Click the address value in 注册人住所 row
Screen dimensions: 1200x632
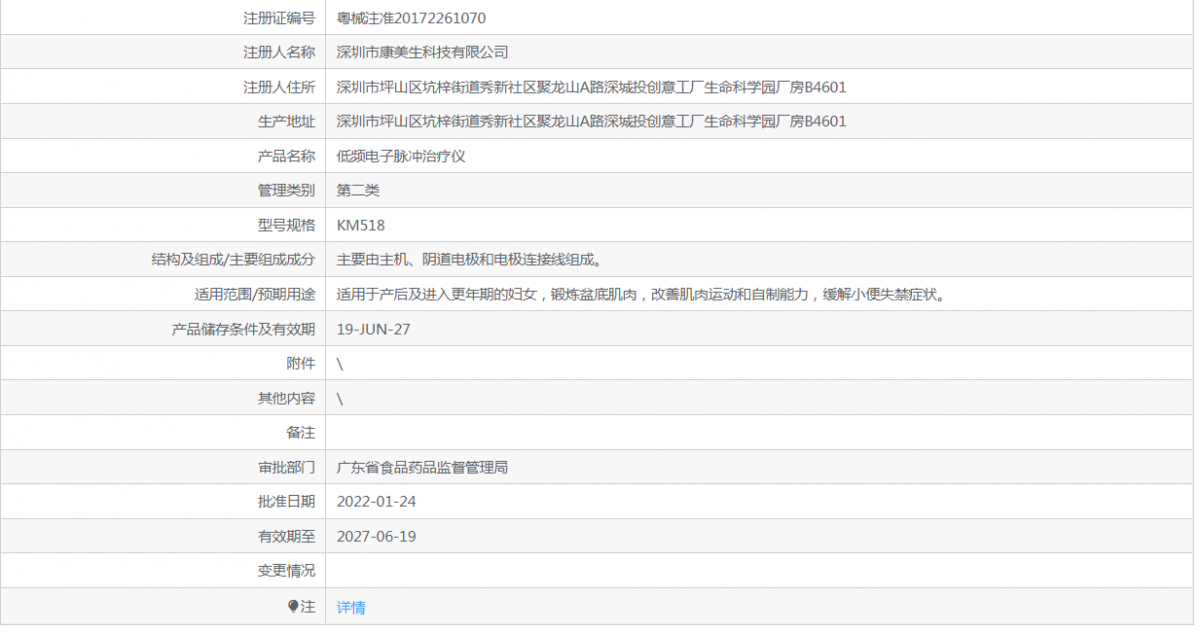click(x=592, y=87)
